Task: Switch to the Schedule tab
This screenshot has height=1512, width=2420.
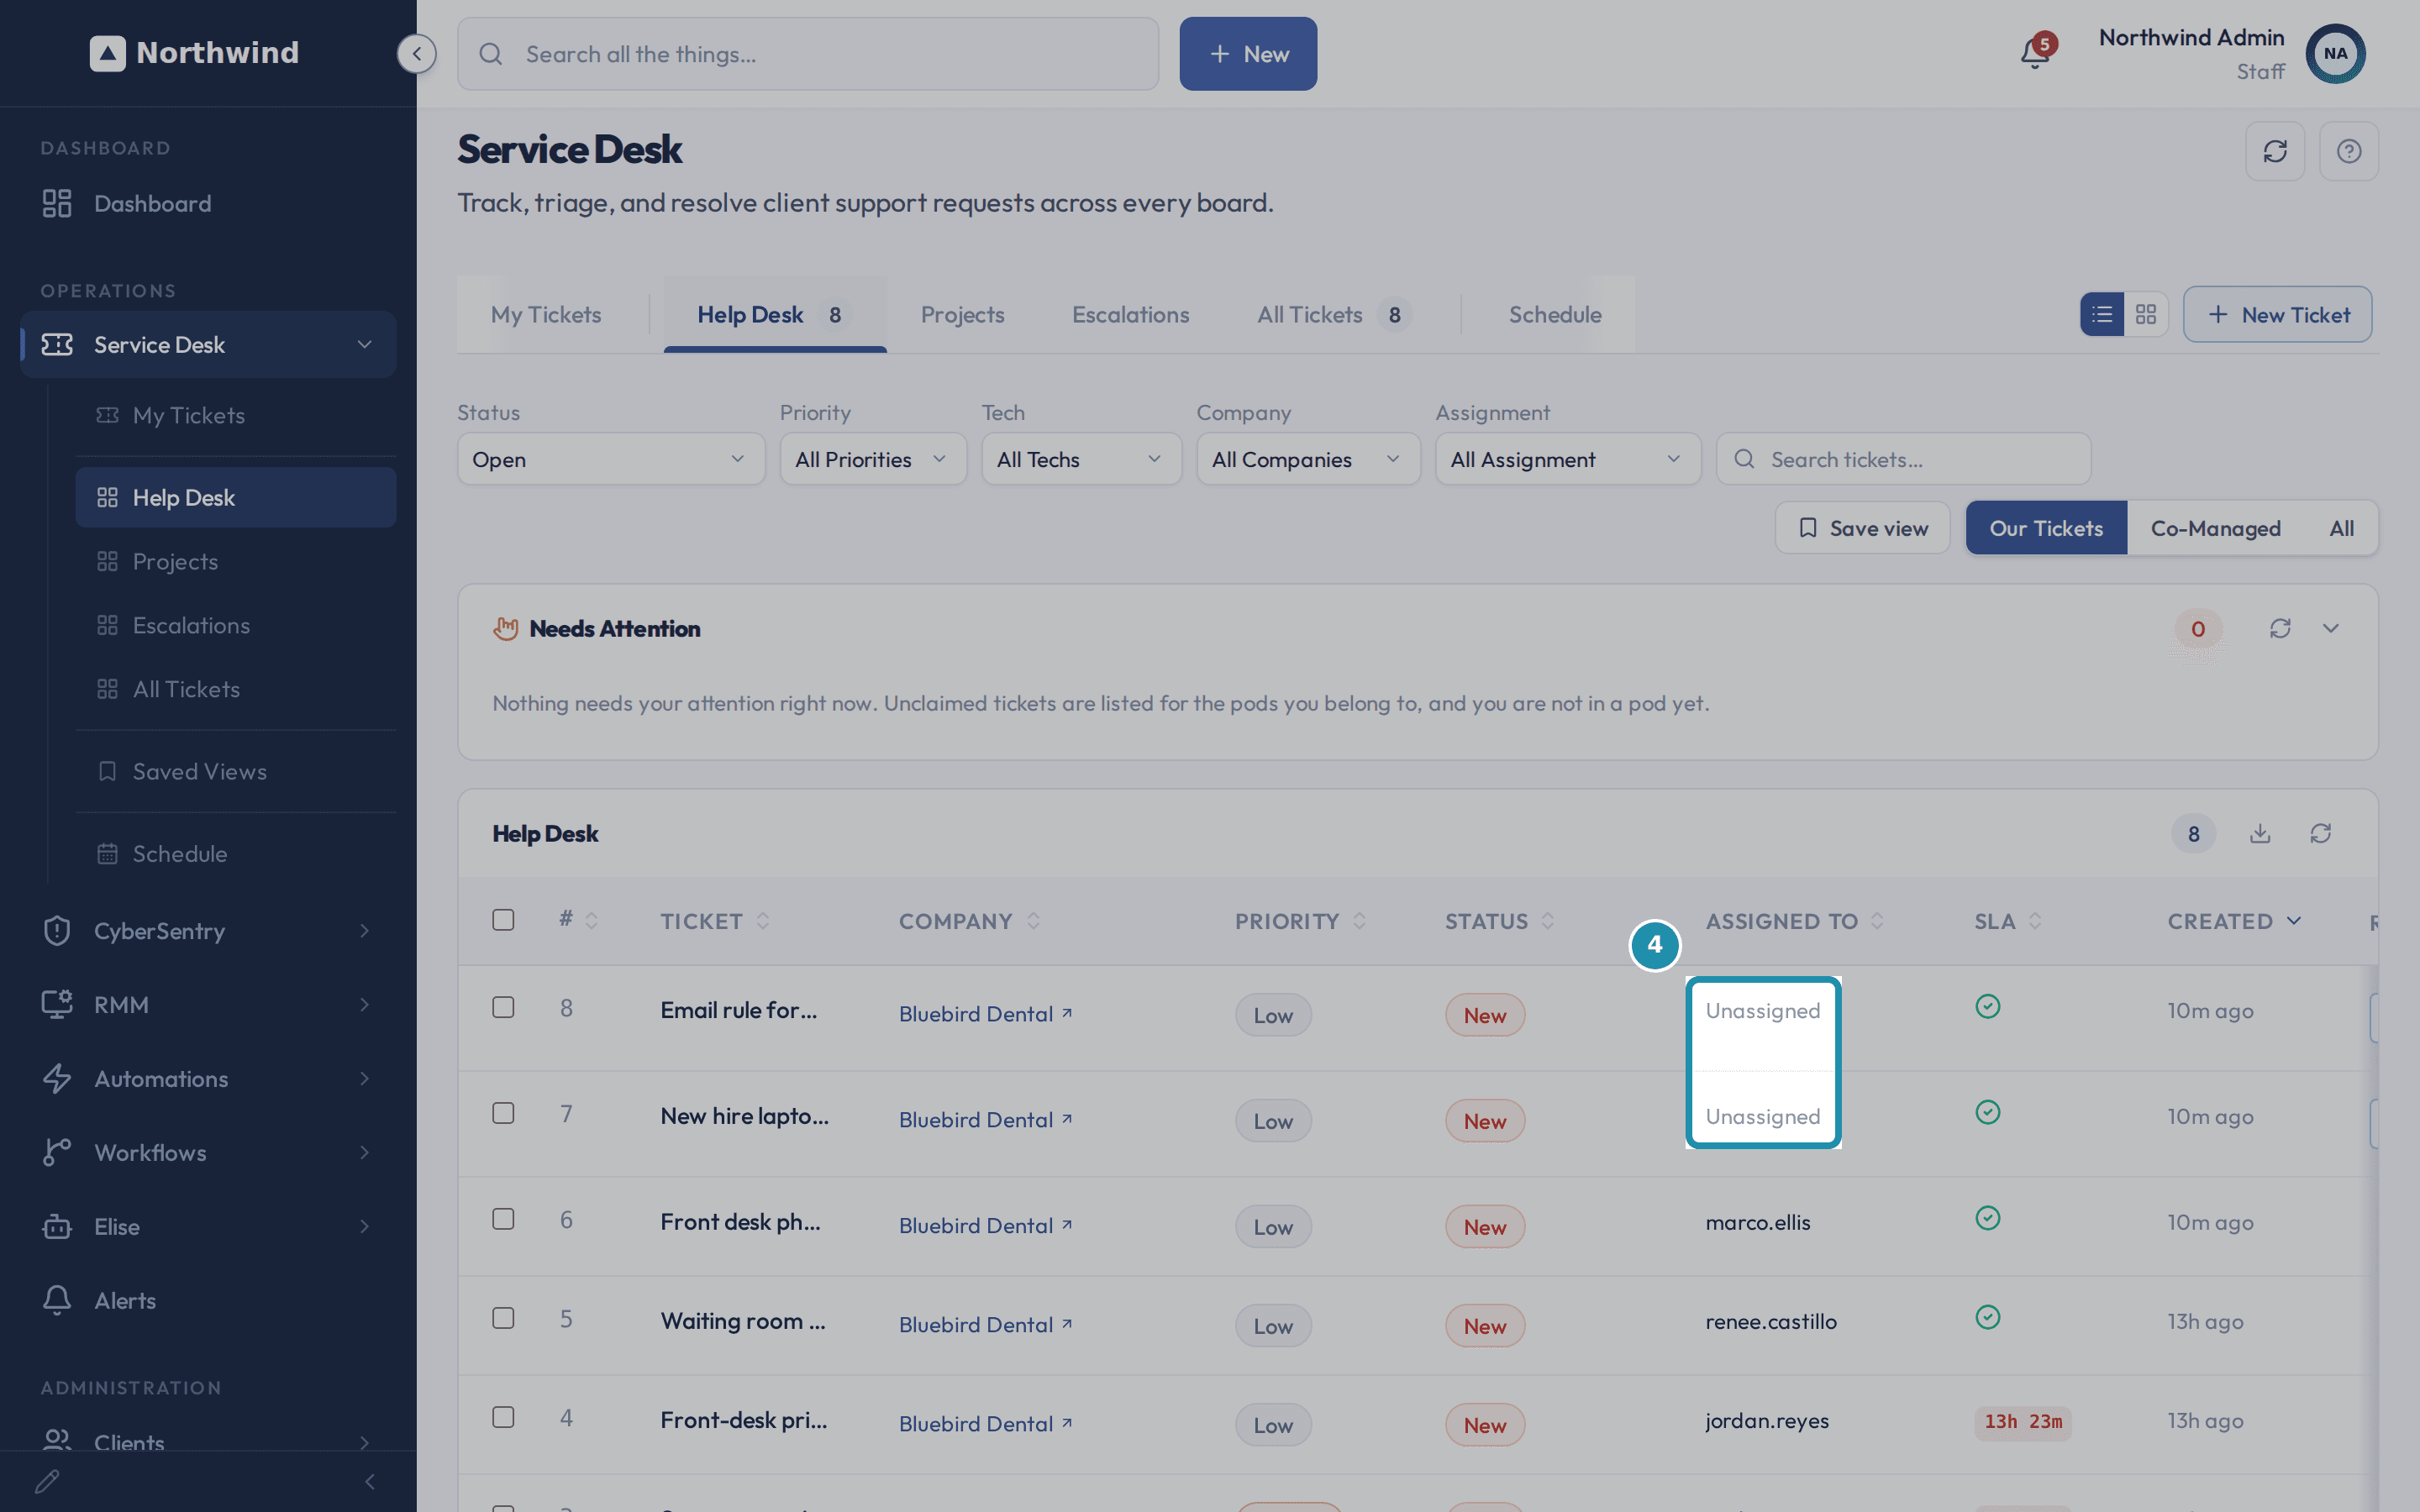Action: click(x=1555, y=314)
